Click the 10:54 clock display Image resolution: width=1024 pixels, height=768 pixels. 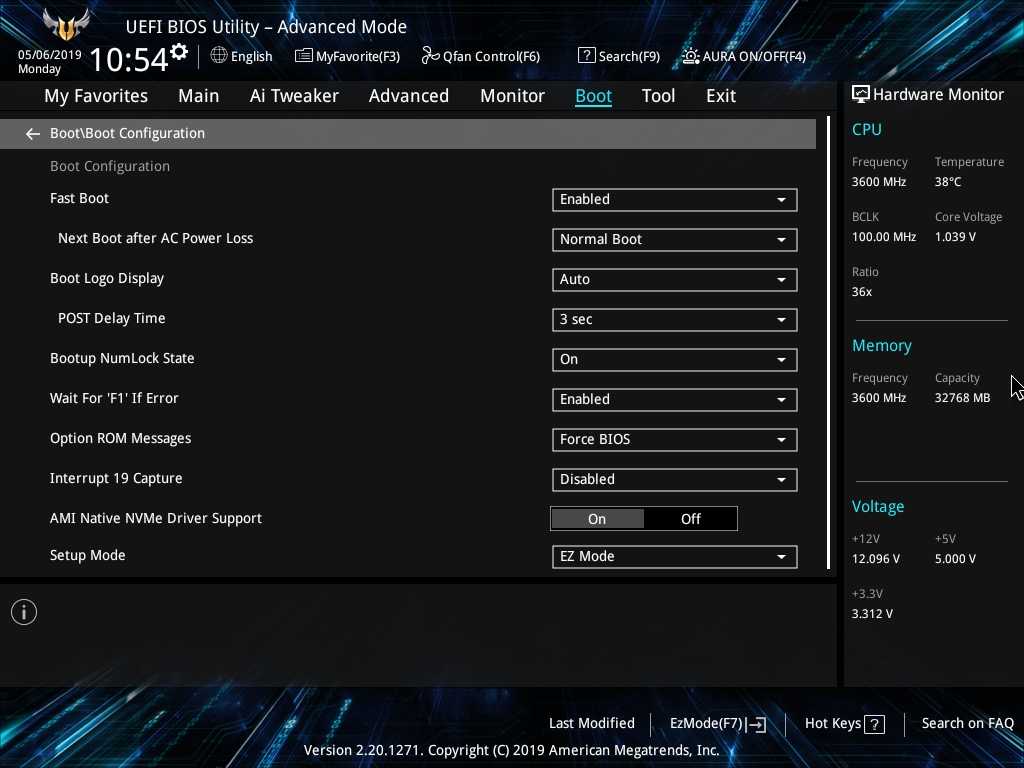click(x=129, y=59)
